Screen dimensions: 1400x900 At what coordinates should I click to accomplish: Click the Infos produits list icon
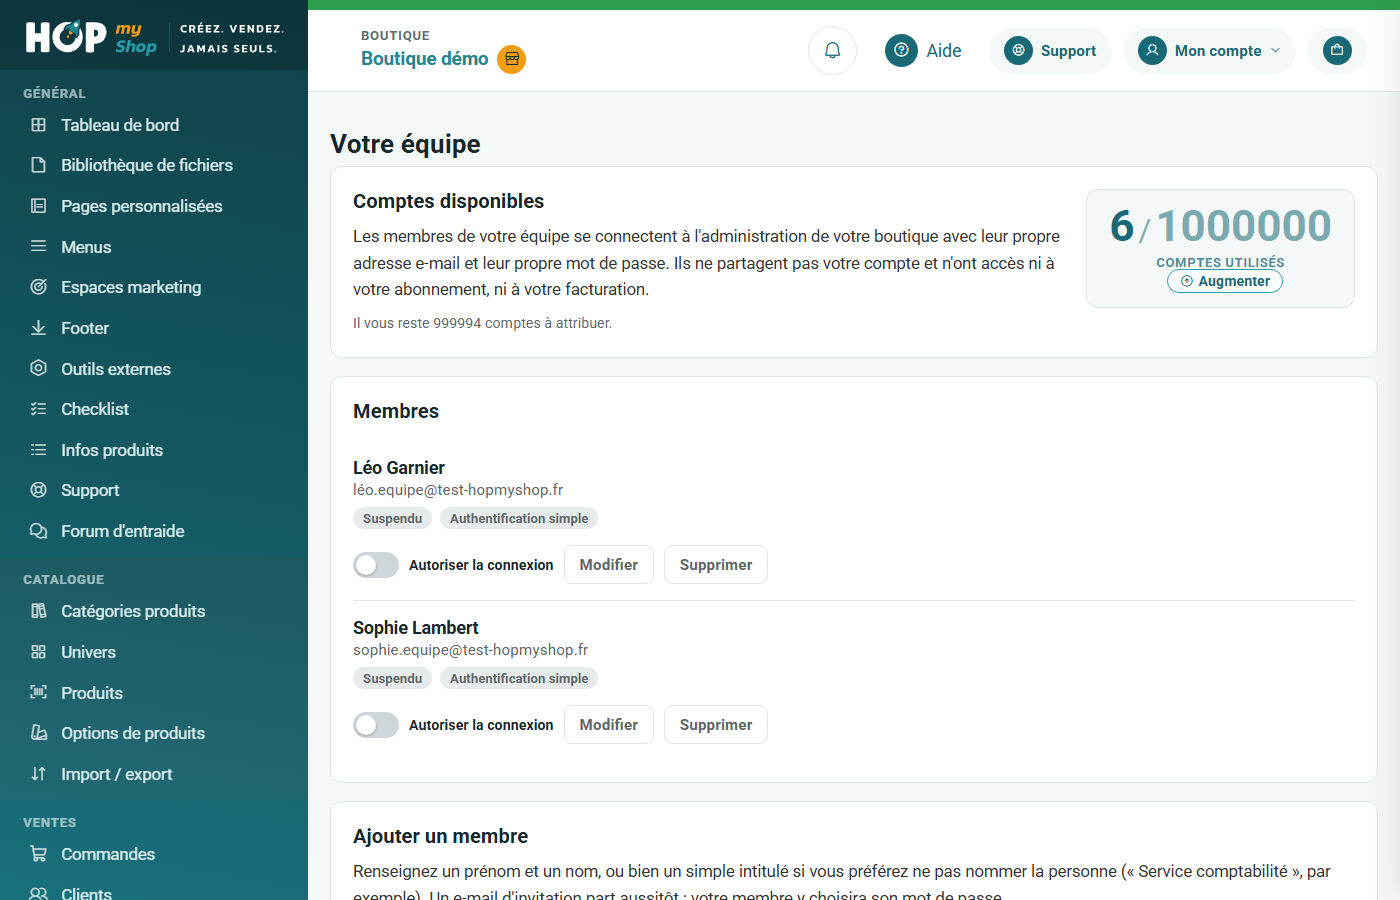point(39,450)
